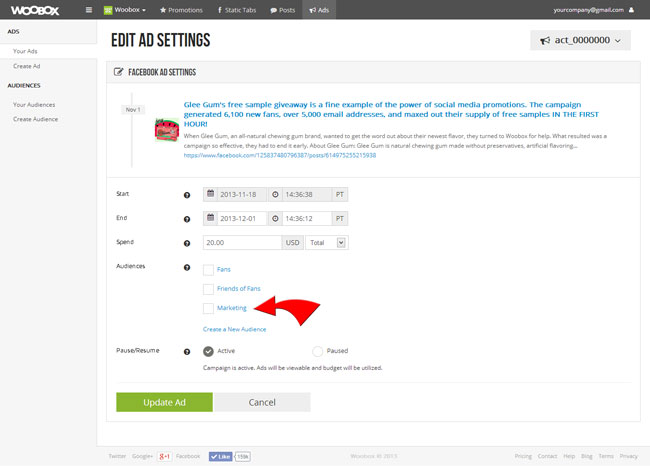The width and height of the screenshot is (650, 466).
Task: Open the Privacy footer link
Action: [628, 456]
